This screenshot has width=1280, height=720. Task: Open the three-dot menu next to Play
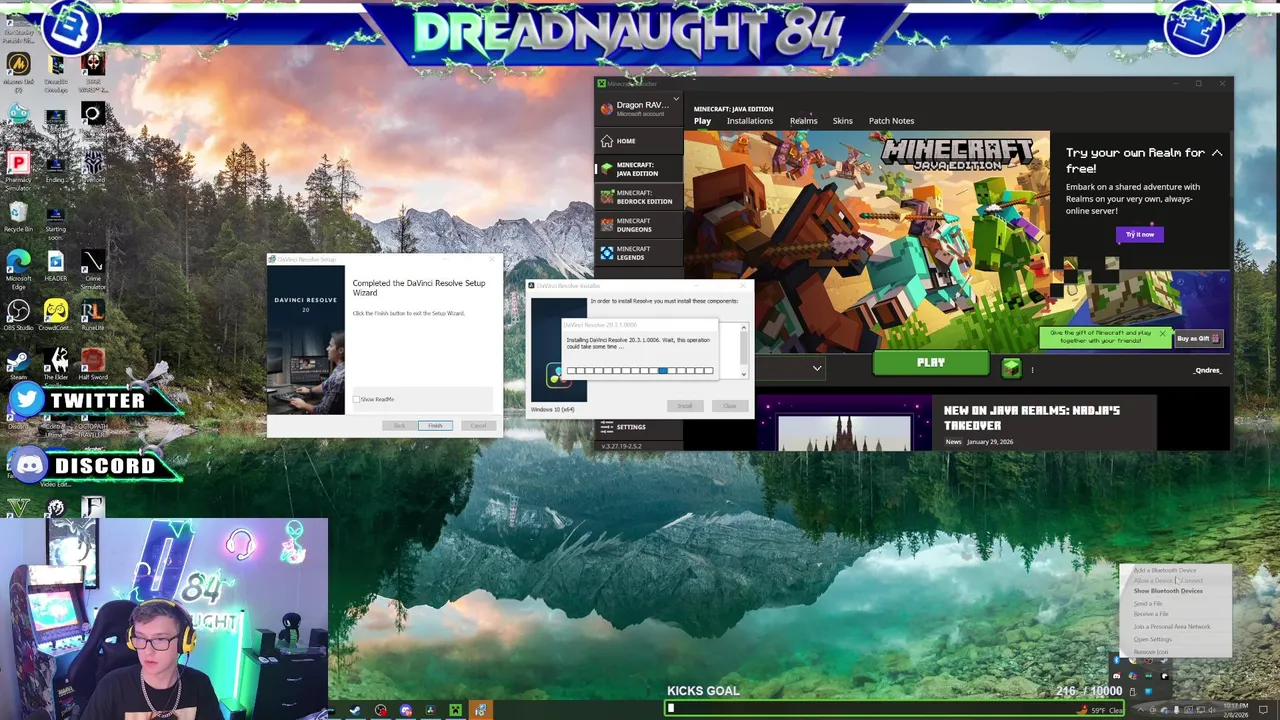1032,369
